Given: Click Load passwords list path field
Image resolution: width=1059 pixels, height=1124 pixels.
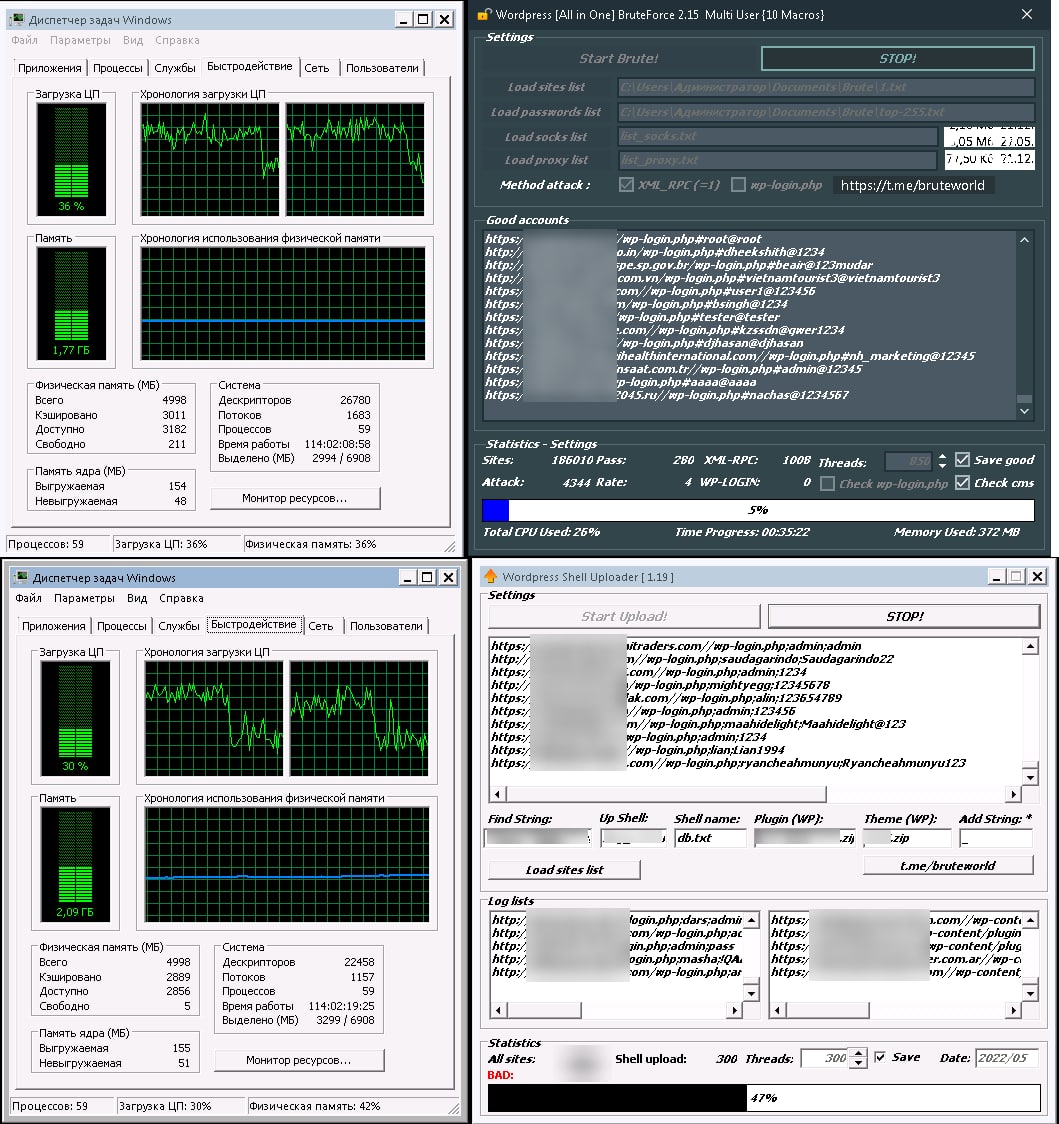Looking at the screenshot, I should [826, 112].
